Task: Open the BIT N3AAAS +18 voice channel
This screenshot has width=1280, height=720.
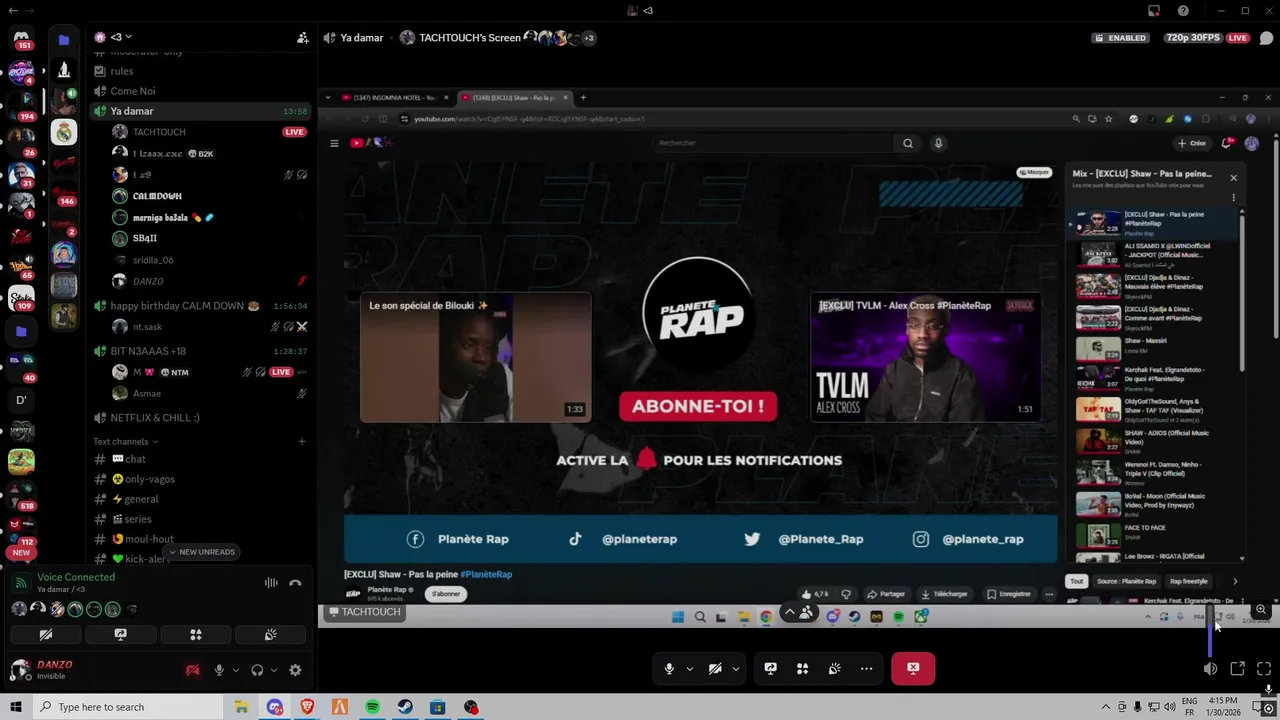Action: pyautogui.click(x=200, y=351)
